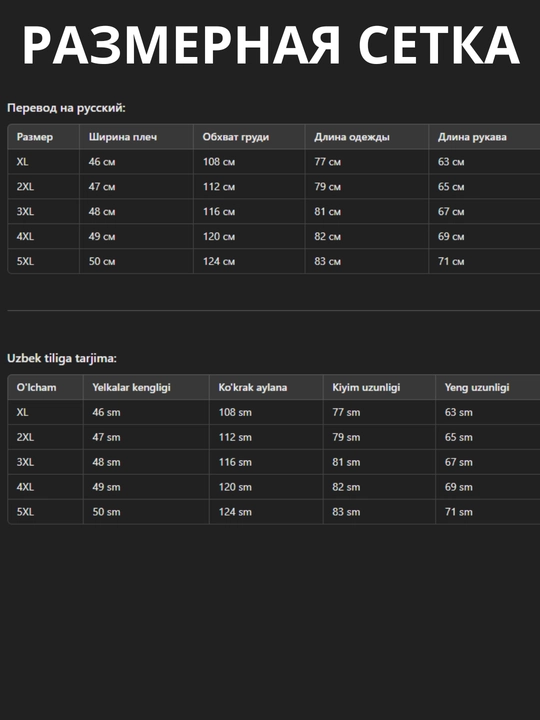This screenshot has height=720, width=540.
Task: Click the Длина рукава header
Action: click(x=472, y=137)
